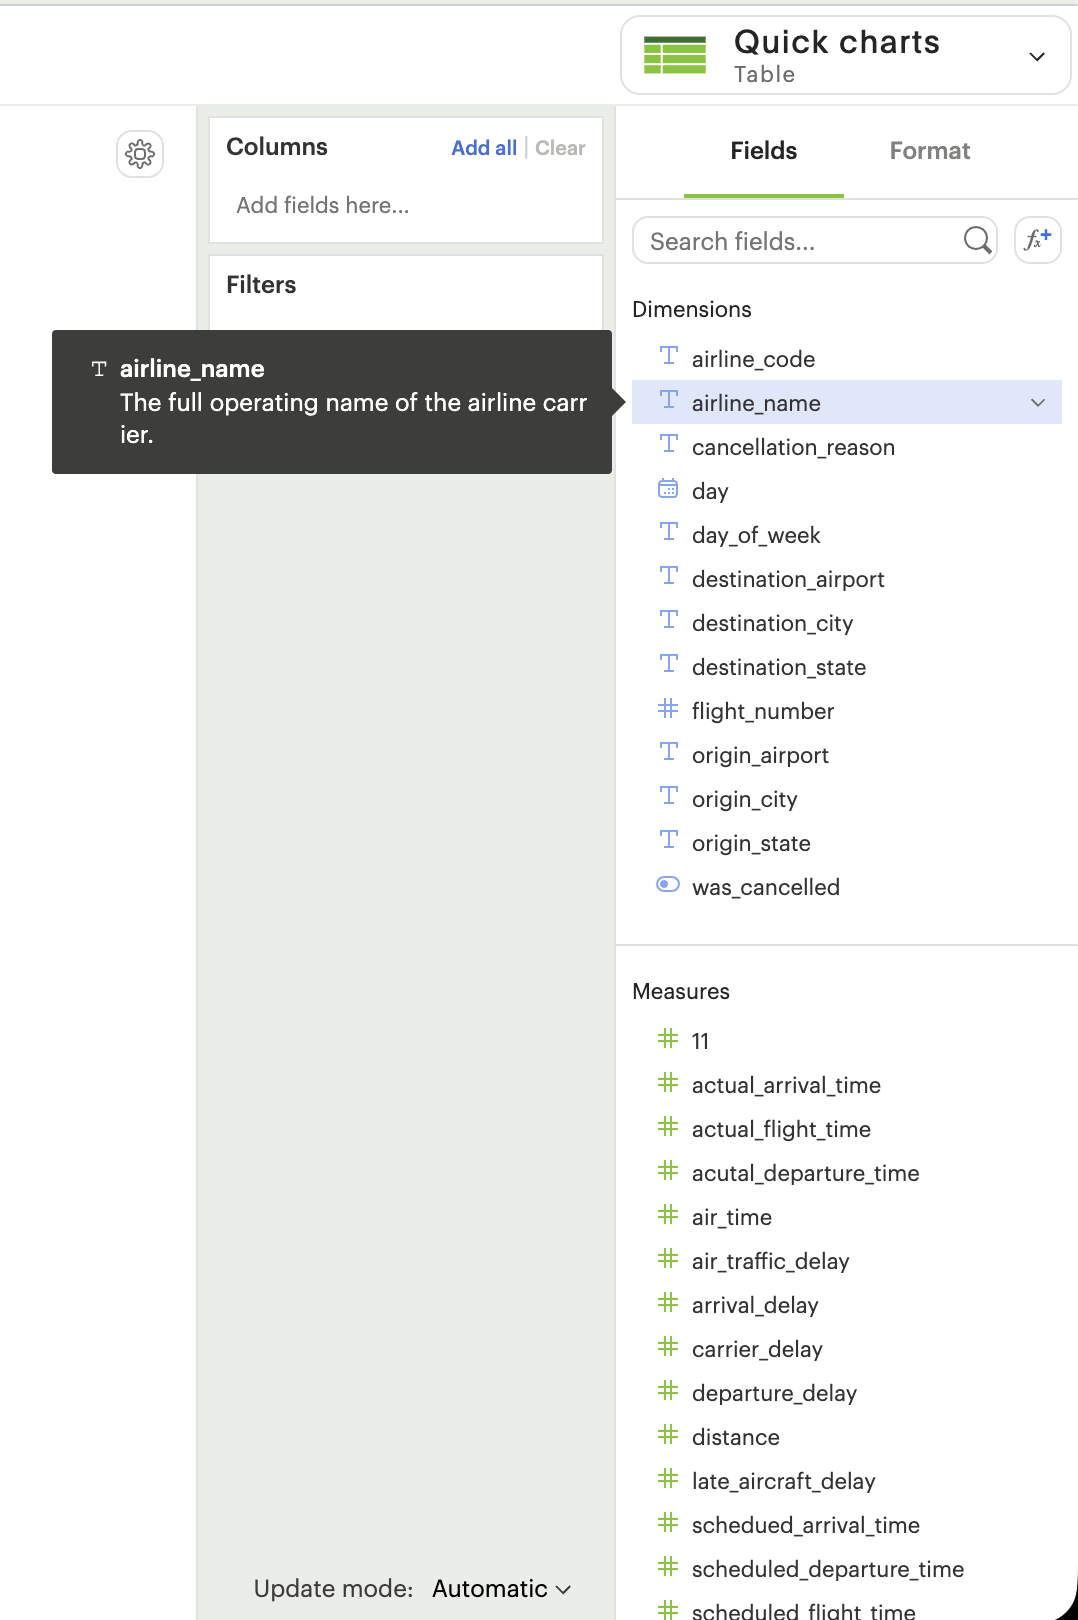Click Clear to remove all columns
Viewport: 1078px width, 1620px height.
tap(560, 147)
